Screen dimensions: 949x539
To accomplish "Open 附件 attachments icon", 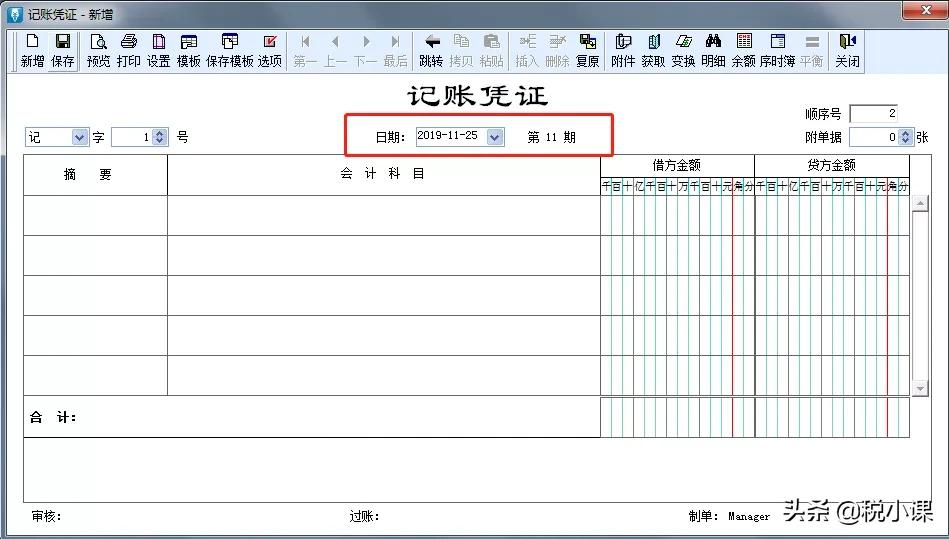I will click(623, 51).
